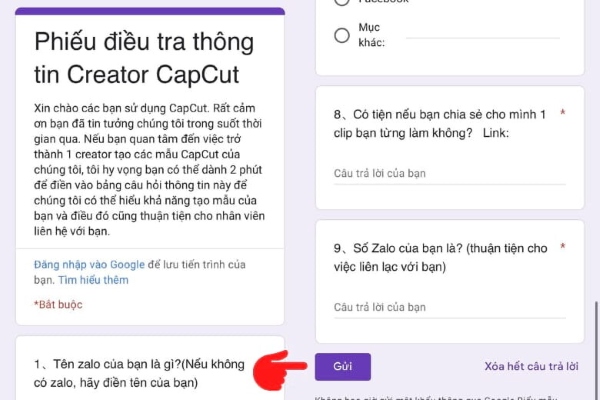Screen dimensions: 600x400
Task: Open the "Đăng nhập vào Google" link
Action: [89, 264]
